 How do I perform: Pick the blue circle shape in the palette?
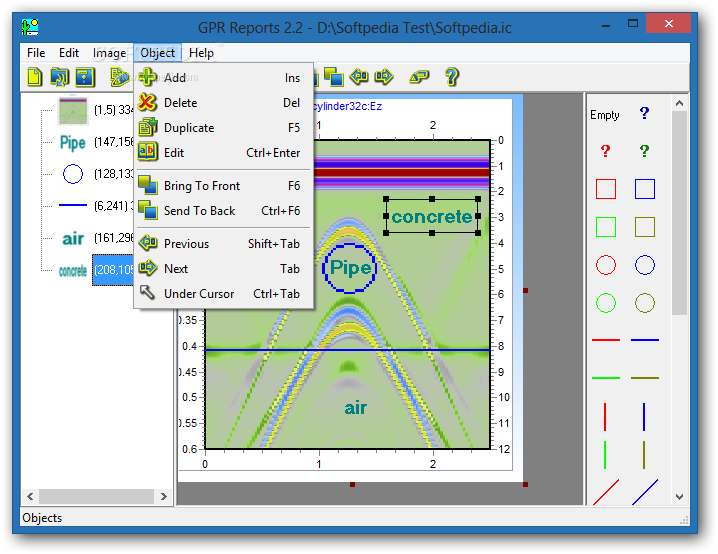[645, 265]
